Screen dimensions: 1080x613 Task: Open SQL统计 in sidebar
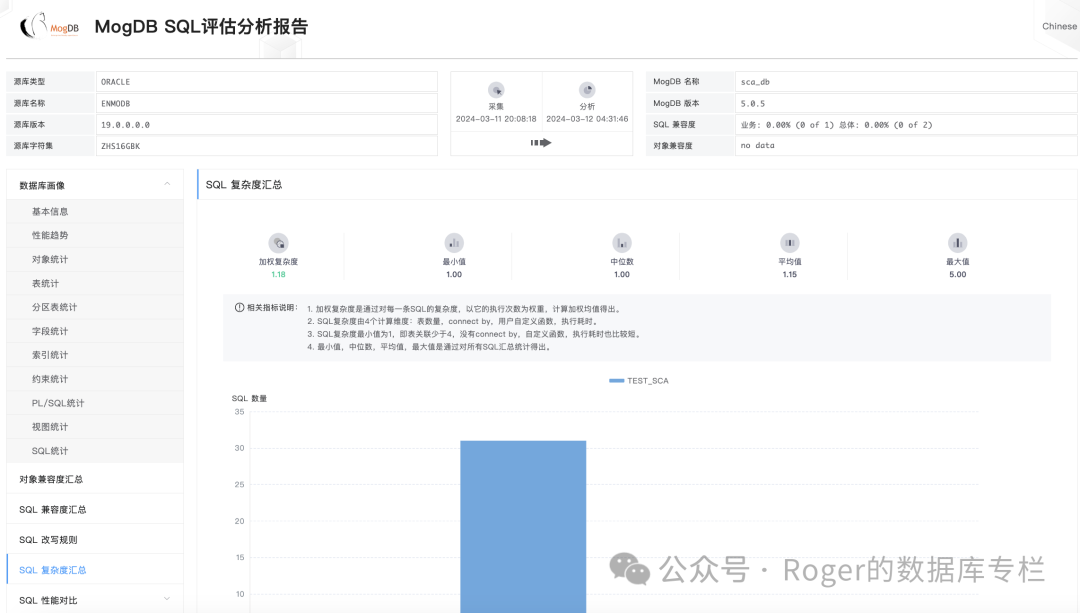click(95, 451)
